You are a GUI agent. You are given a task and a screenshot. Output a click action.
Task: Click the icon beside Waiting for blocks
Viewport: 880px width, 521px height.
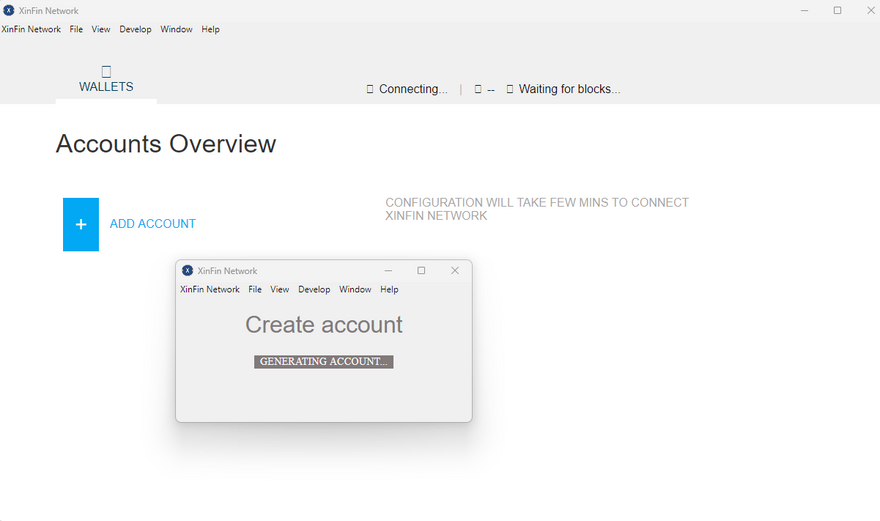pos(510,89)
